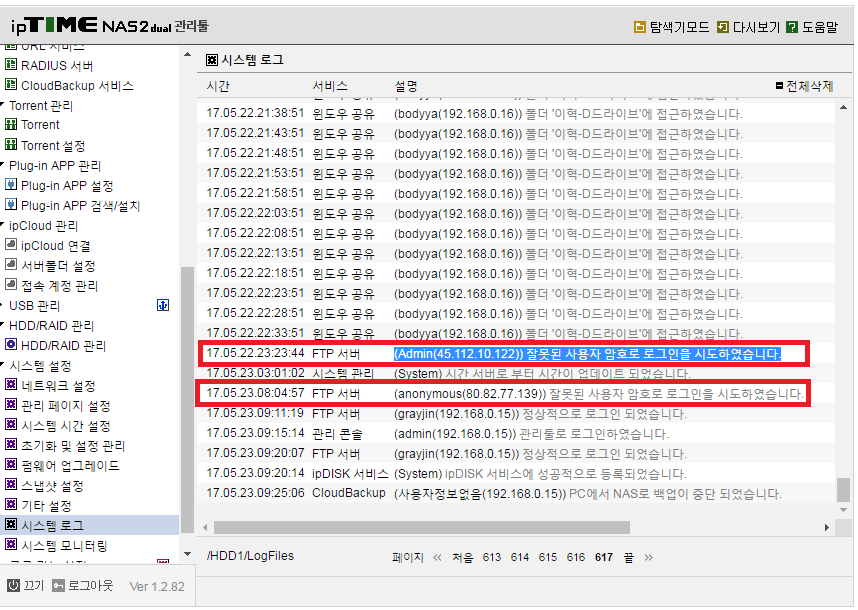The height and width of the screenshot is (610, 858).
Task: Click the ipCloud 연결 icon
Action: (x=10, y=245)
